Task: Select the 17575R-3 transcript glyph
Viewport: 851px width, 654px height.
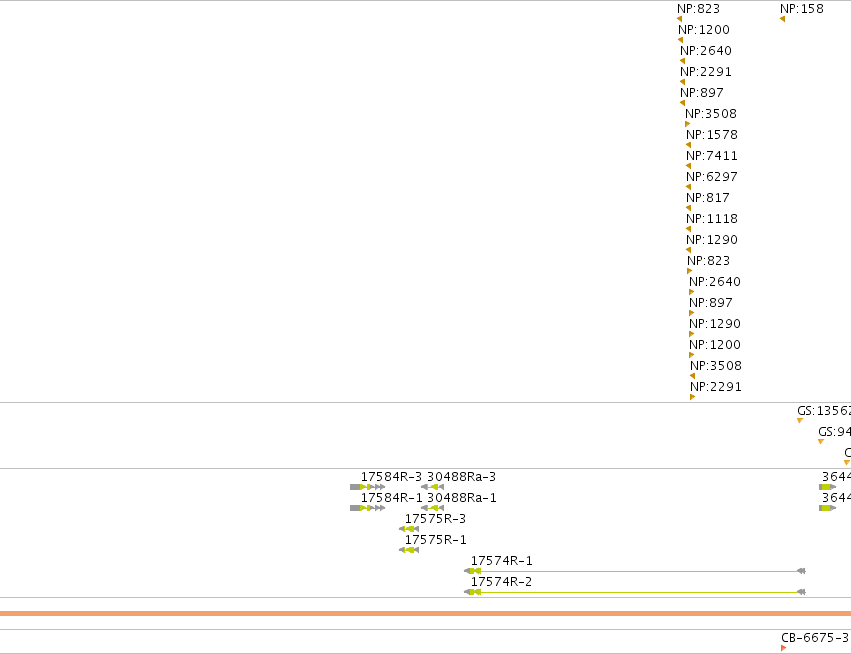Action: 409,529
